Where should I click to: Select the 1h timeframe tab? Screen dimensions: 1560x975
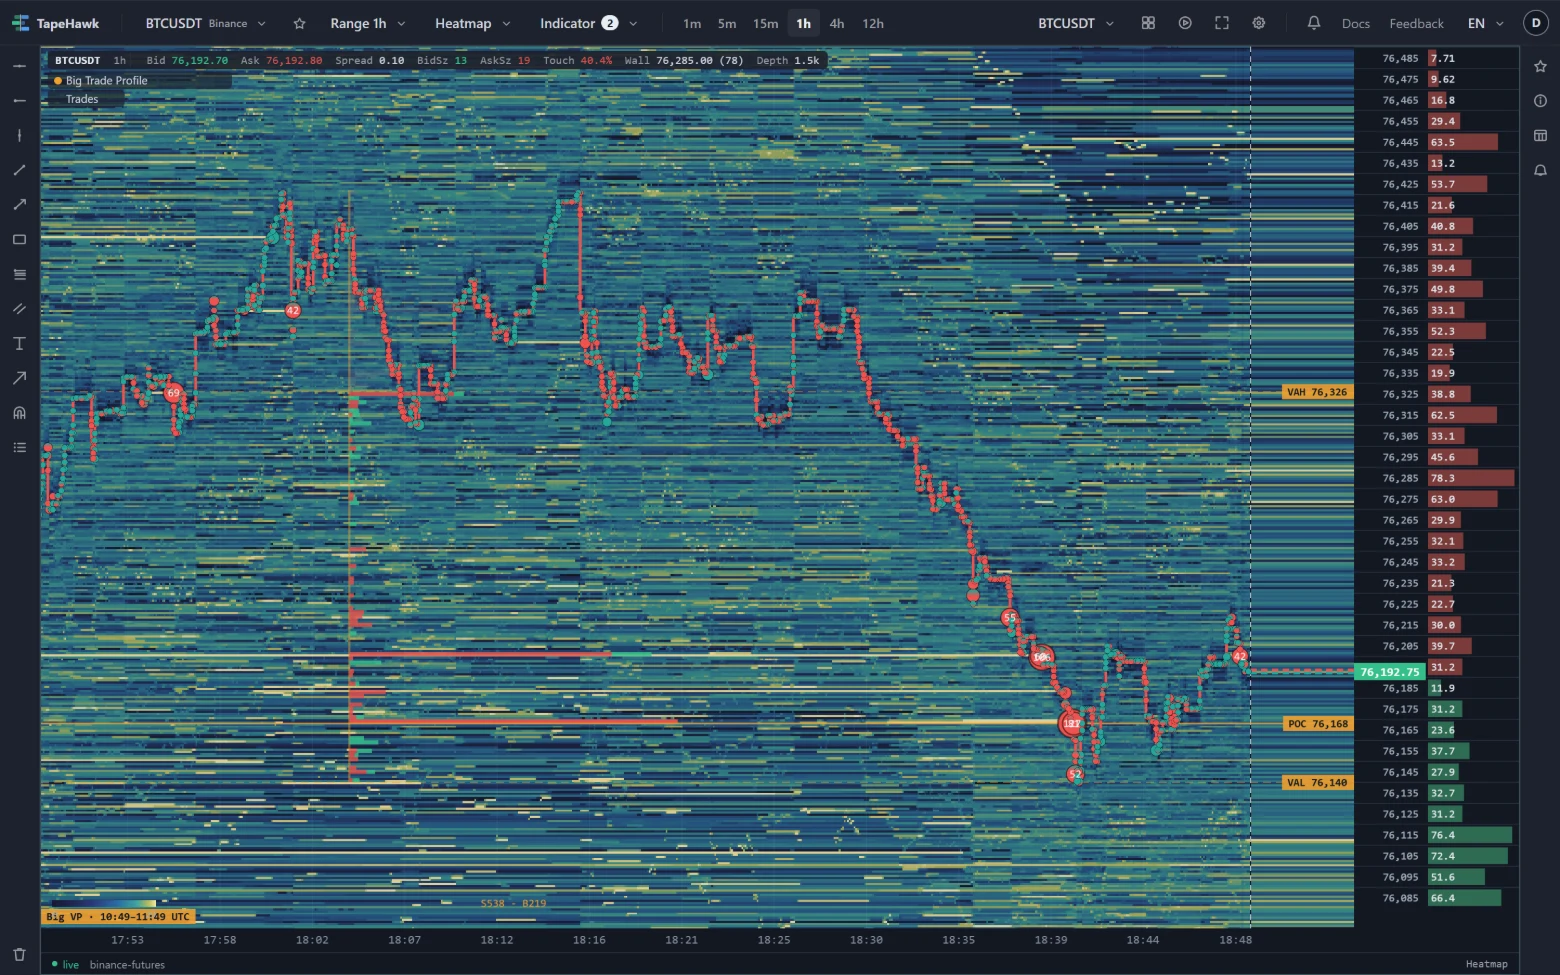[804, 23]
